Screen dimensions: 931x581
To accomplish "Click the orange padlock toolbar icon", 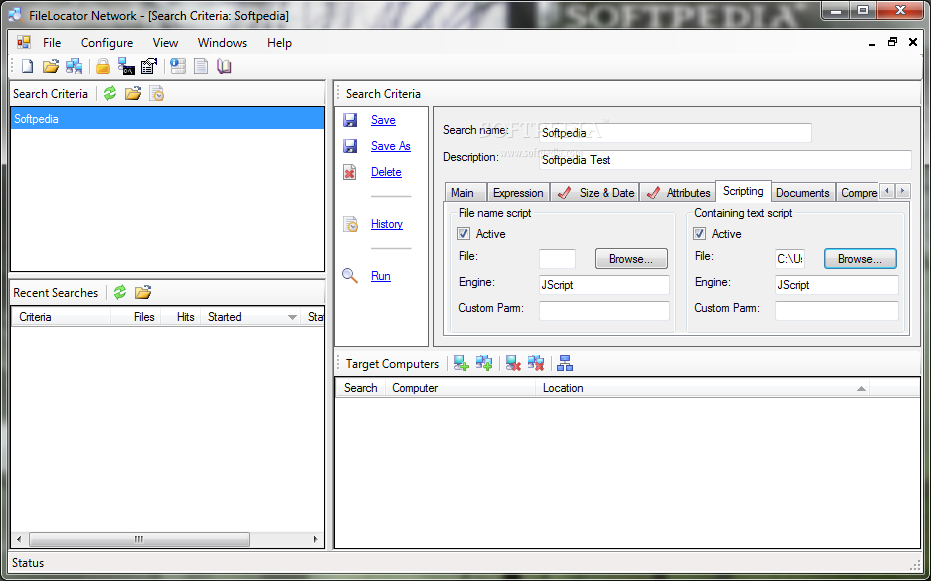I will (103, 66).
